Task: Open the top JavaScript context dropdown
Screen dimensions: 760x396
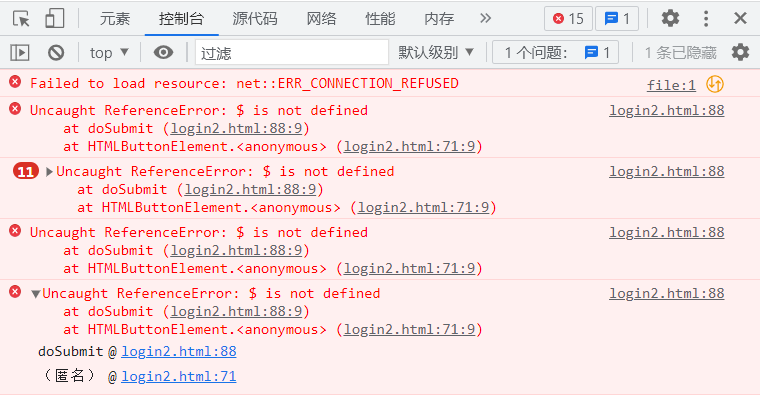Action: pos(109,52)
